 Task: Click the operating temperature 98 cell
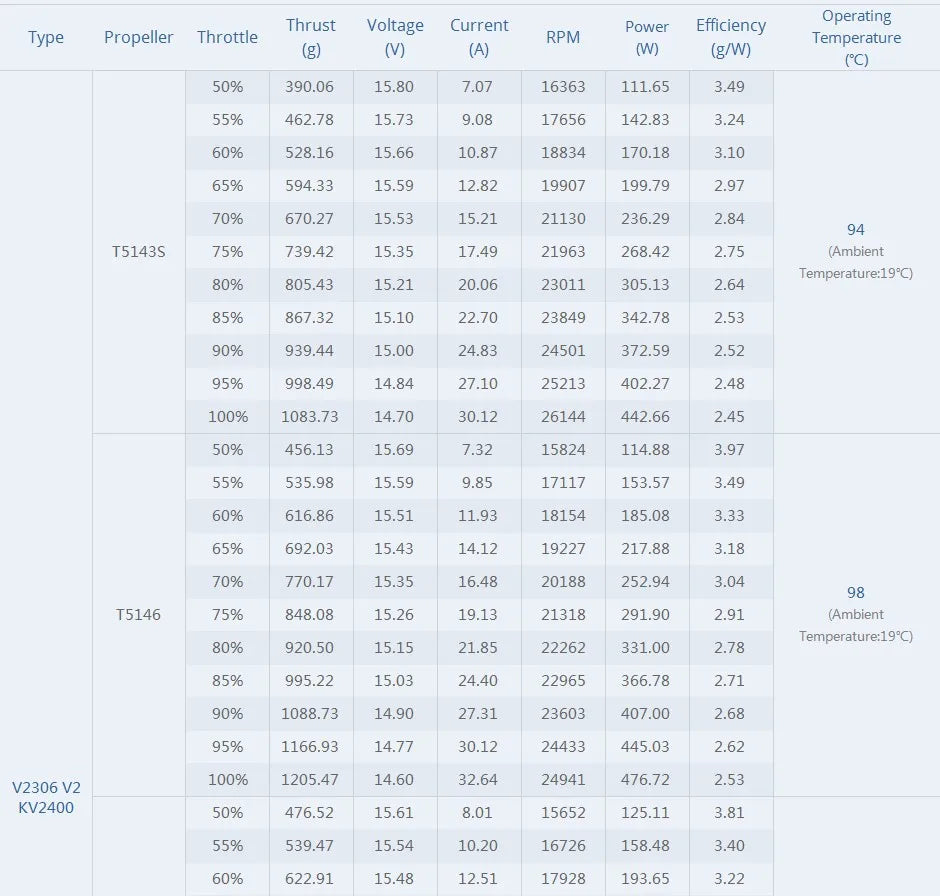click(x=856, y=593)
